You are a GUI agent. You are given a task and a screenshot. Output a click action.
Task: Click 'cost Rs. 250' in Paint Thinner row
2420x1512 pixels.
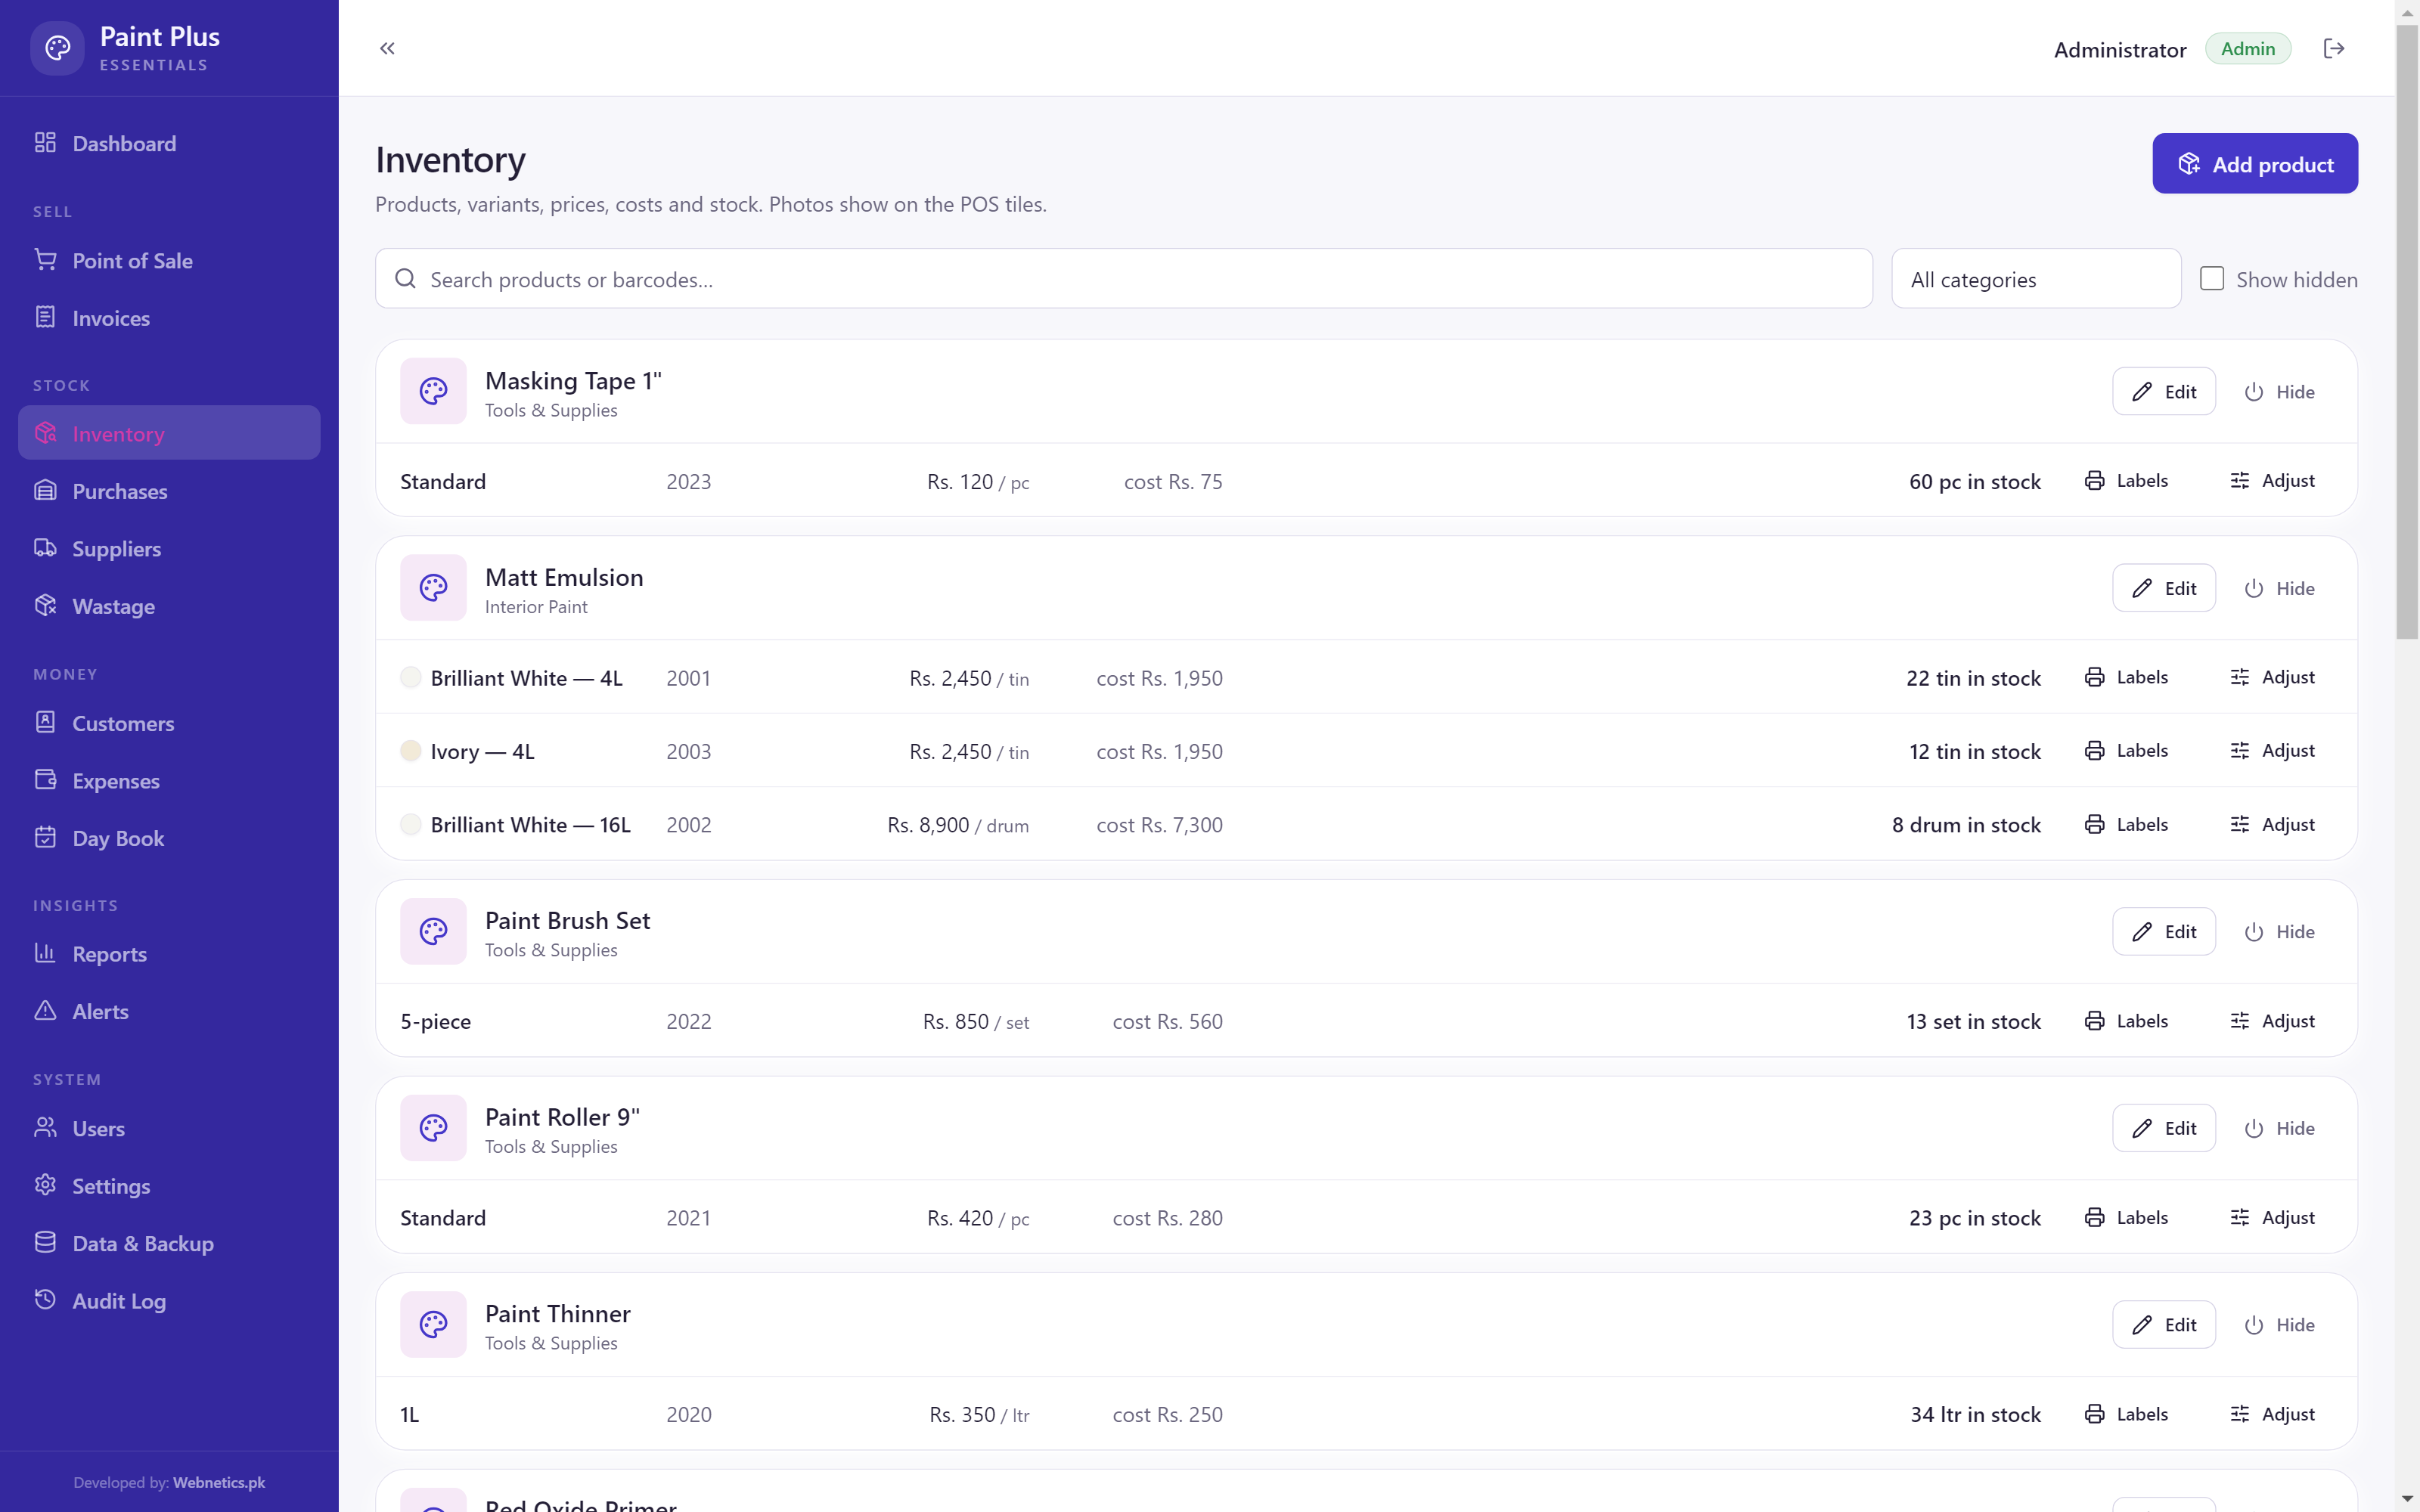pos(1168,1415)
